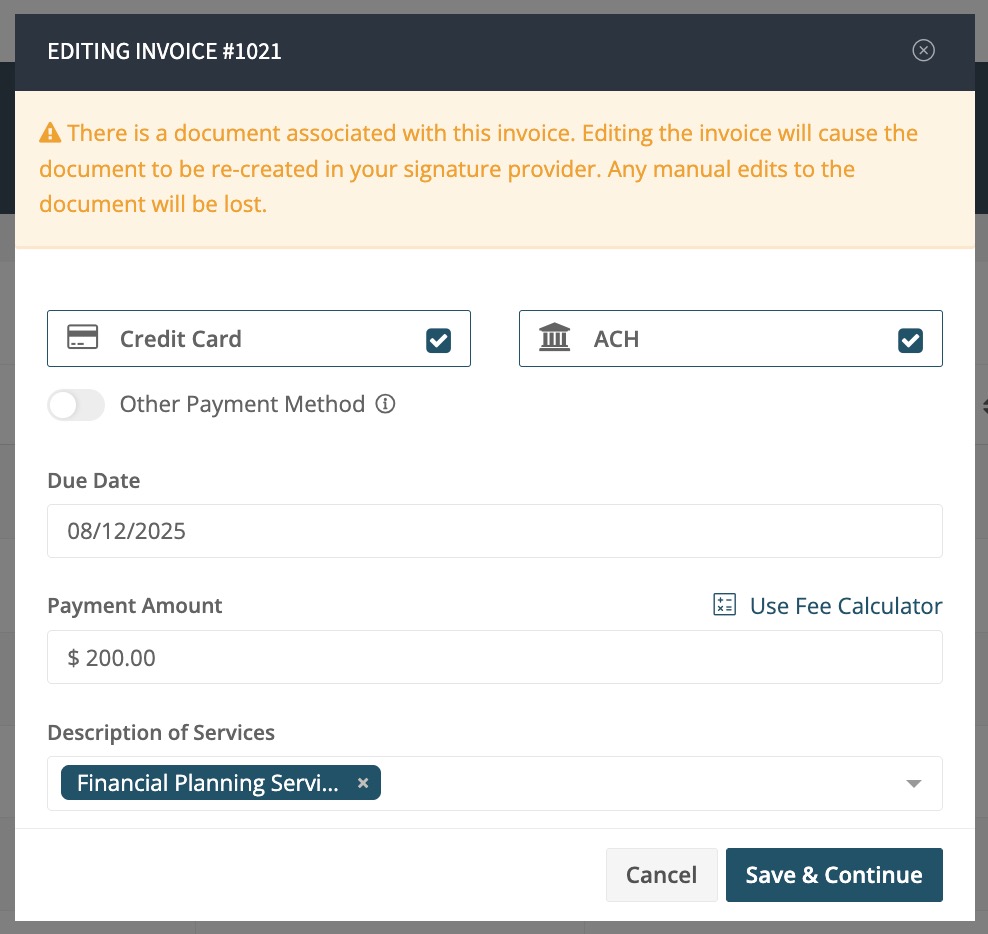This screenshot has height=934, width=988.
Task: Click the credit card icon
Action: point(83,337)
